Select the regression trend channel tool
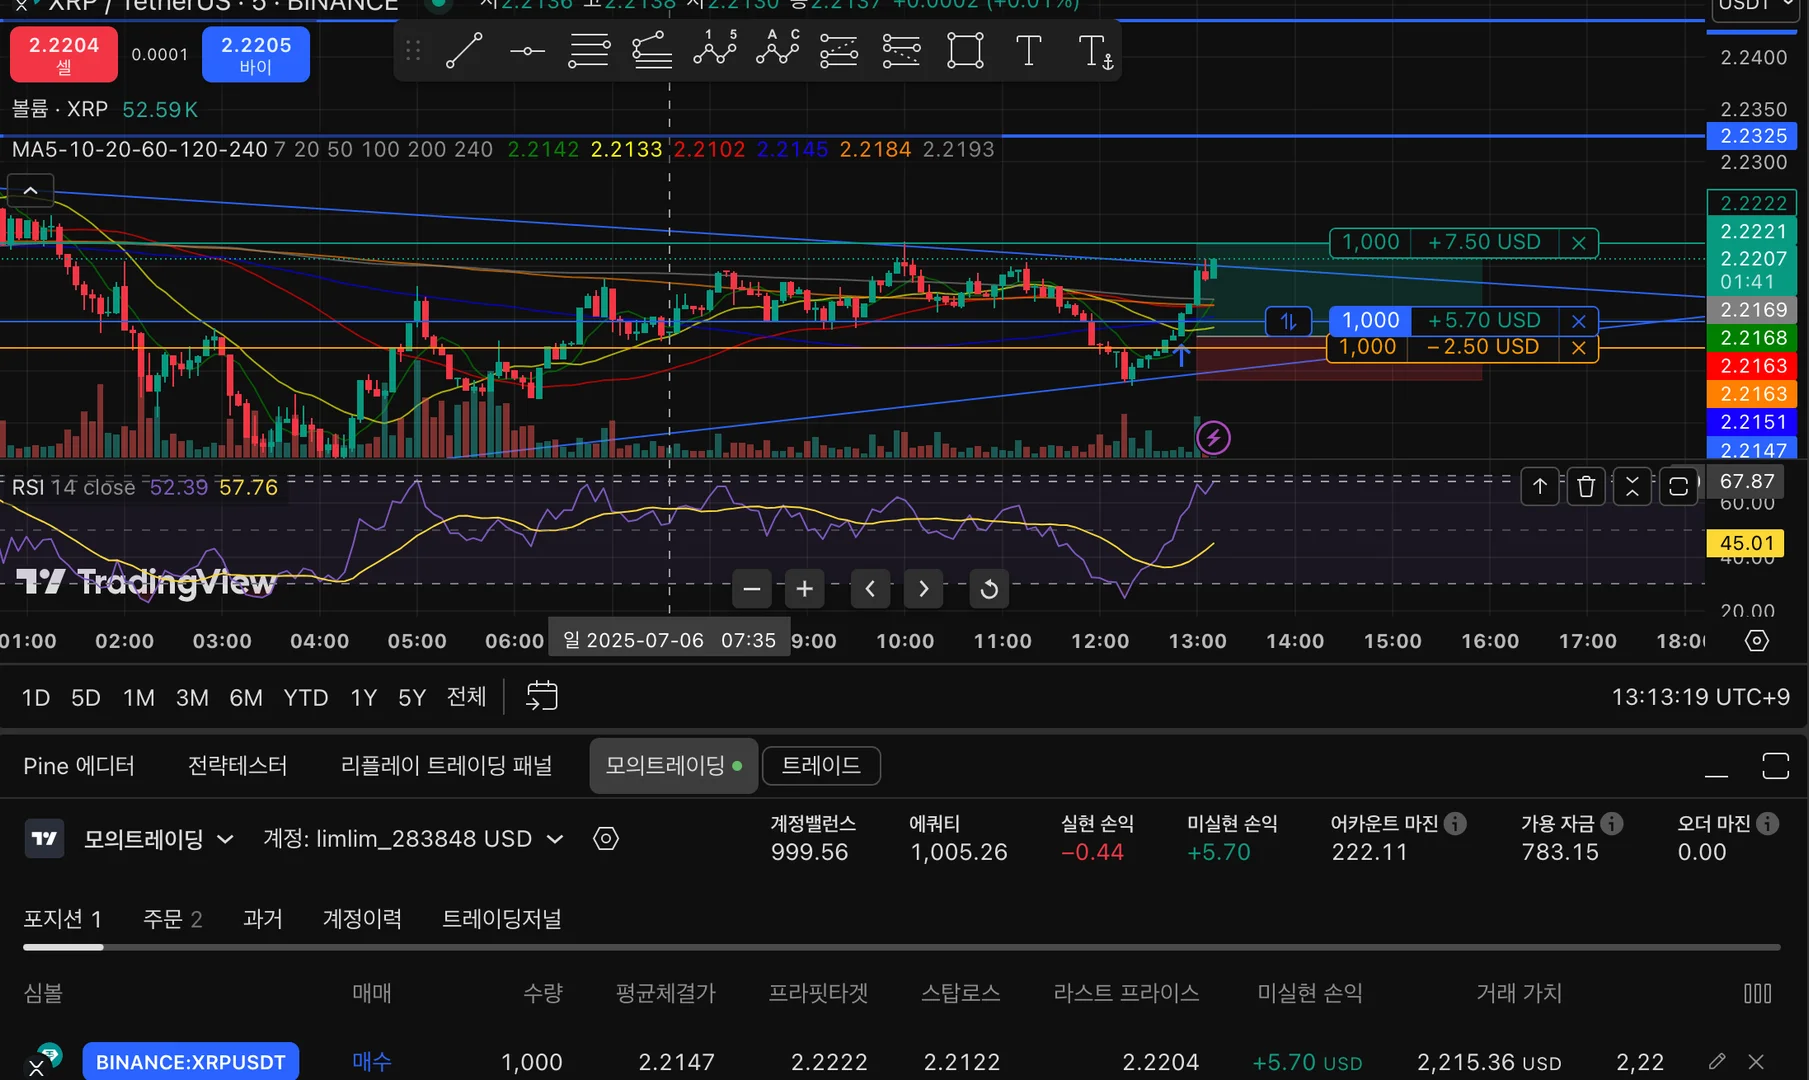The image size is (1809, 1080). coord(652,50)
